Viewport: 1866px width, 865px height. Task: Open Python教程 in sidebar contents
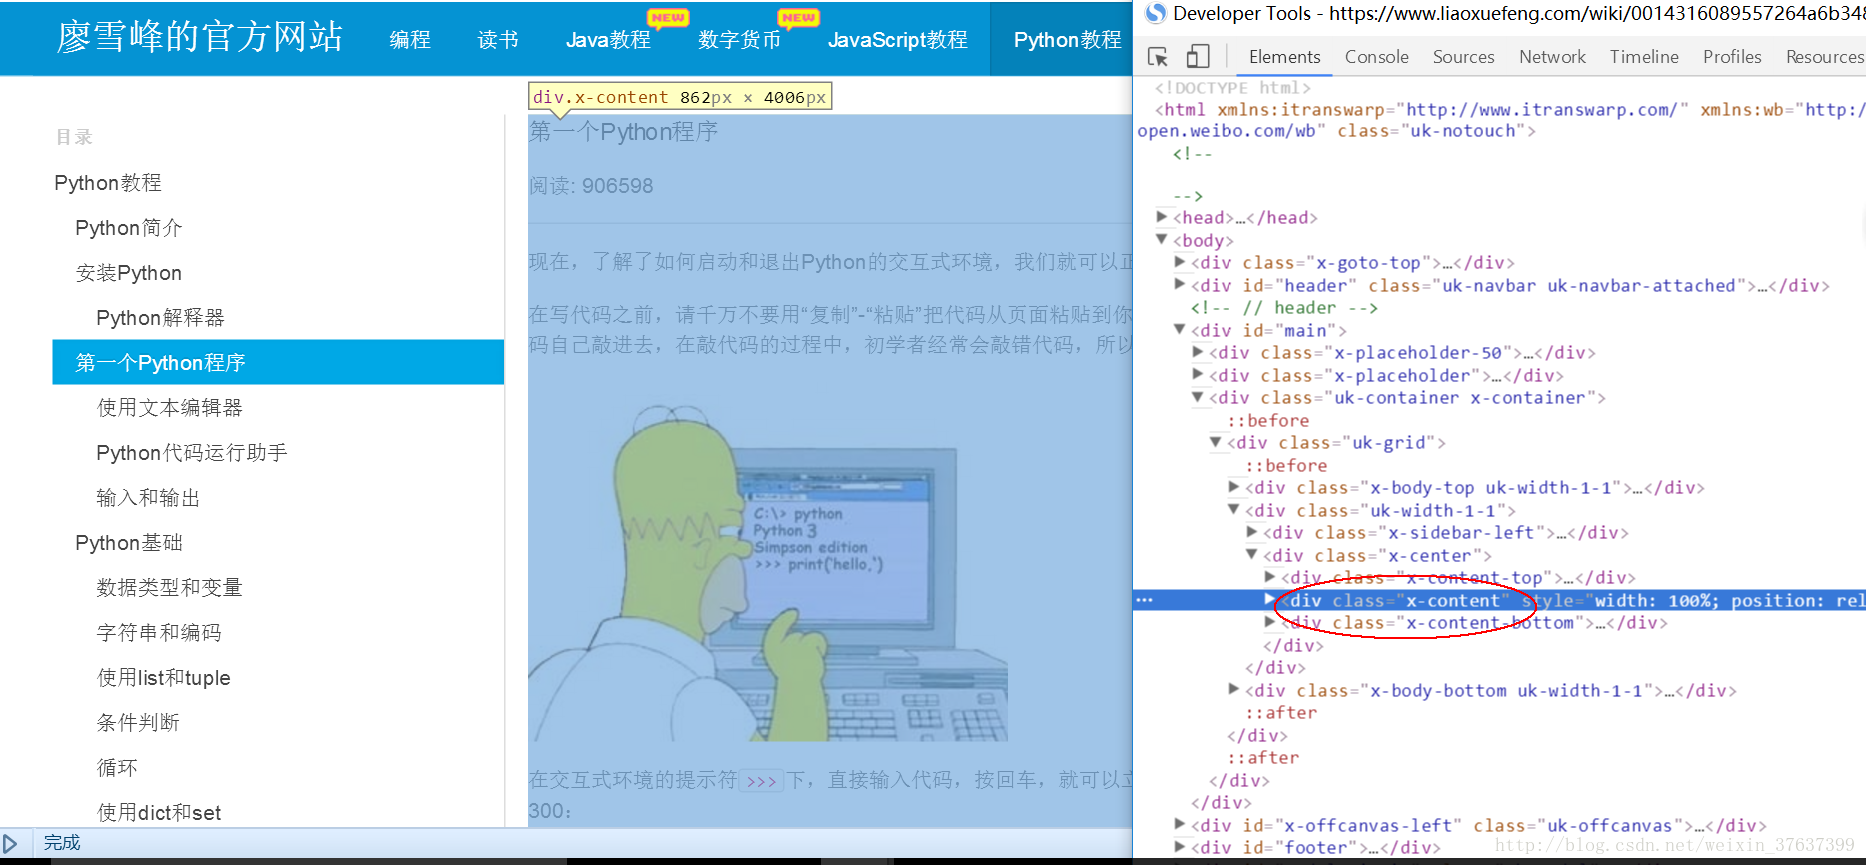pyautogui.click(x=108, y=183)
